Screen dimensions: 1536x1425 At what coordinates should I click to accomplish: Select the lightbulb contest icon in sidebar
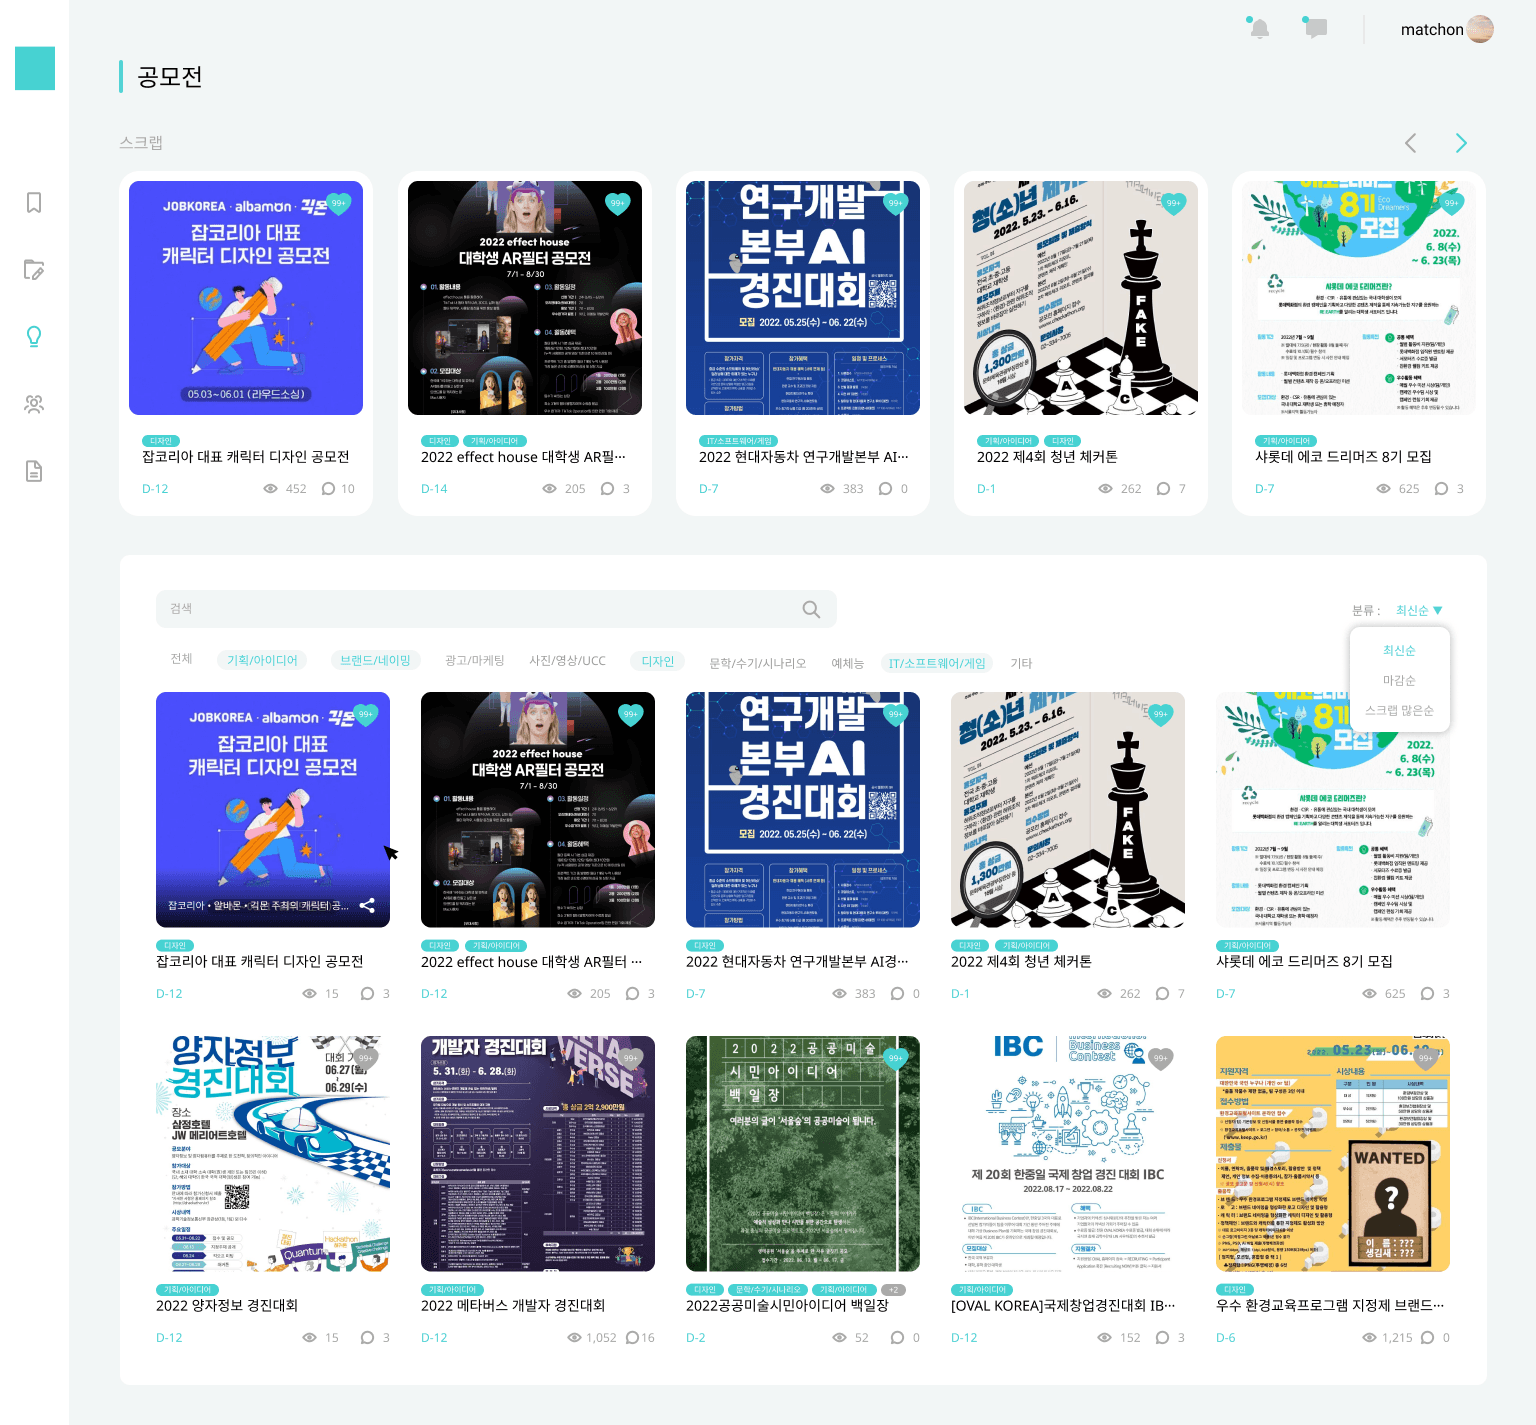click(34, 337)
